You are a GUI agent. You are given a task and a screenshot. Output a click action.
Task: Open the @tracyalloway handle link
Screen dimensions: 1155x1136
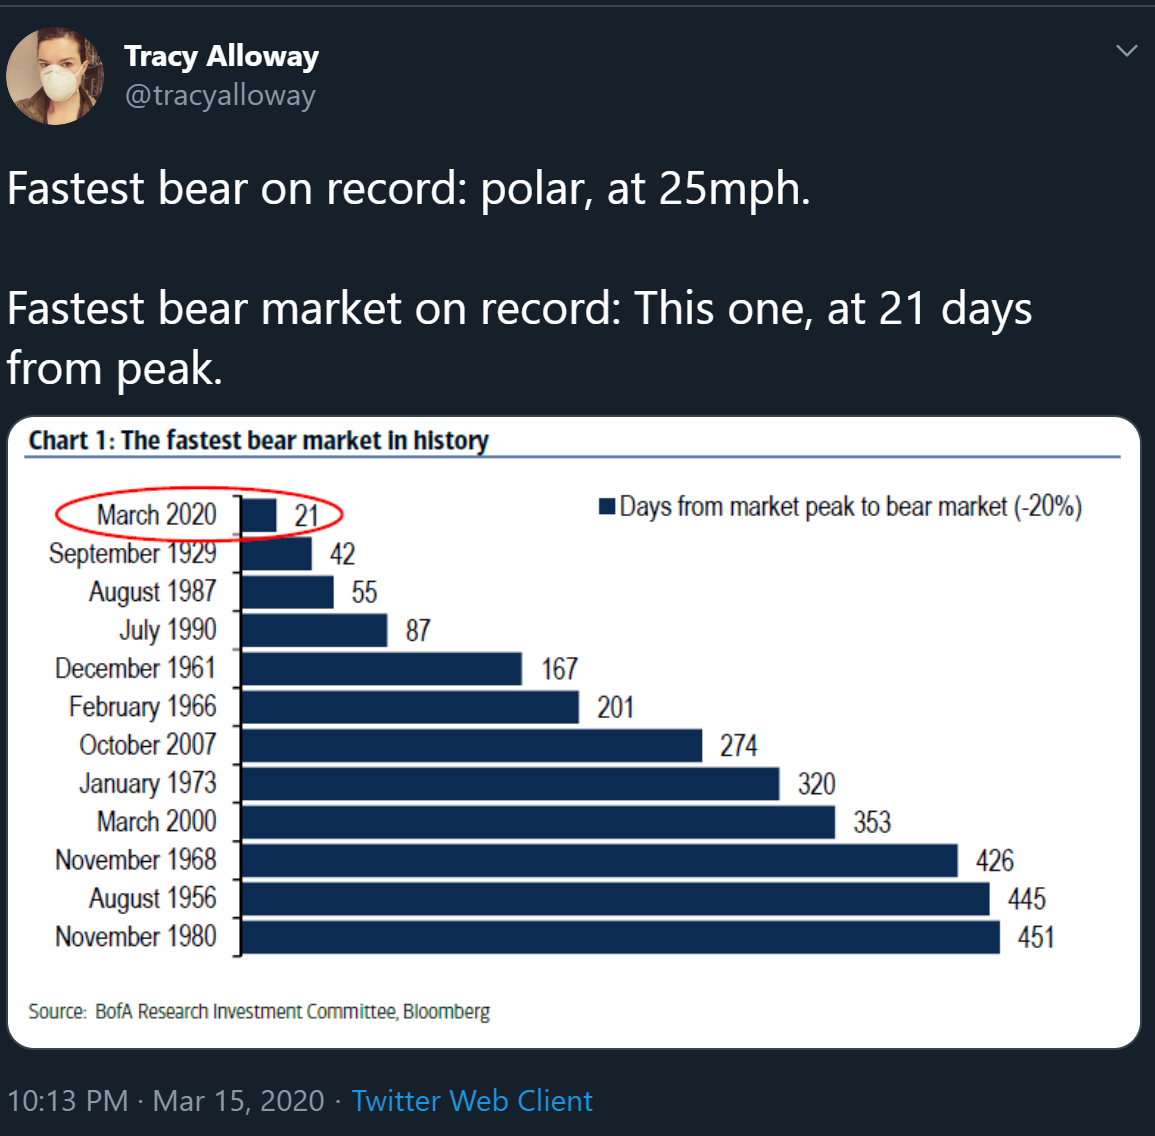click(220, 96)
